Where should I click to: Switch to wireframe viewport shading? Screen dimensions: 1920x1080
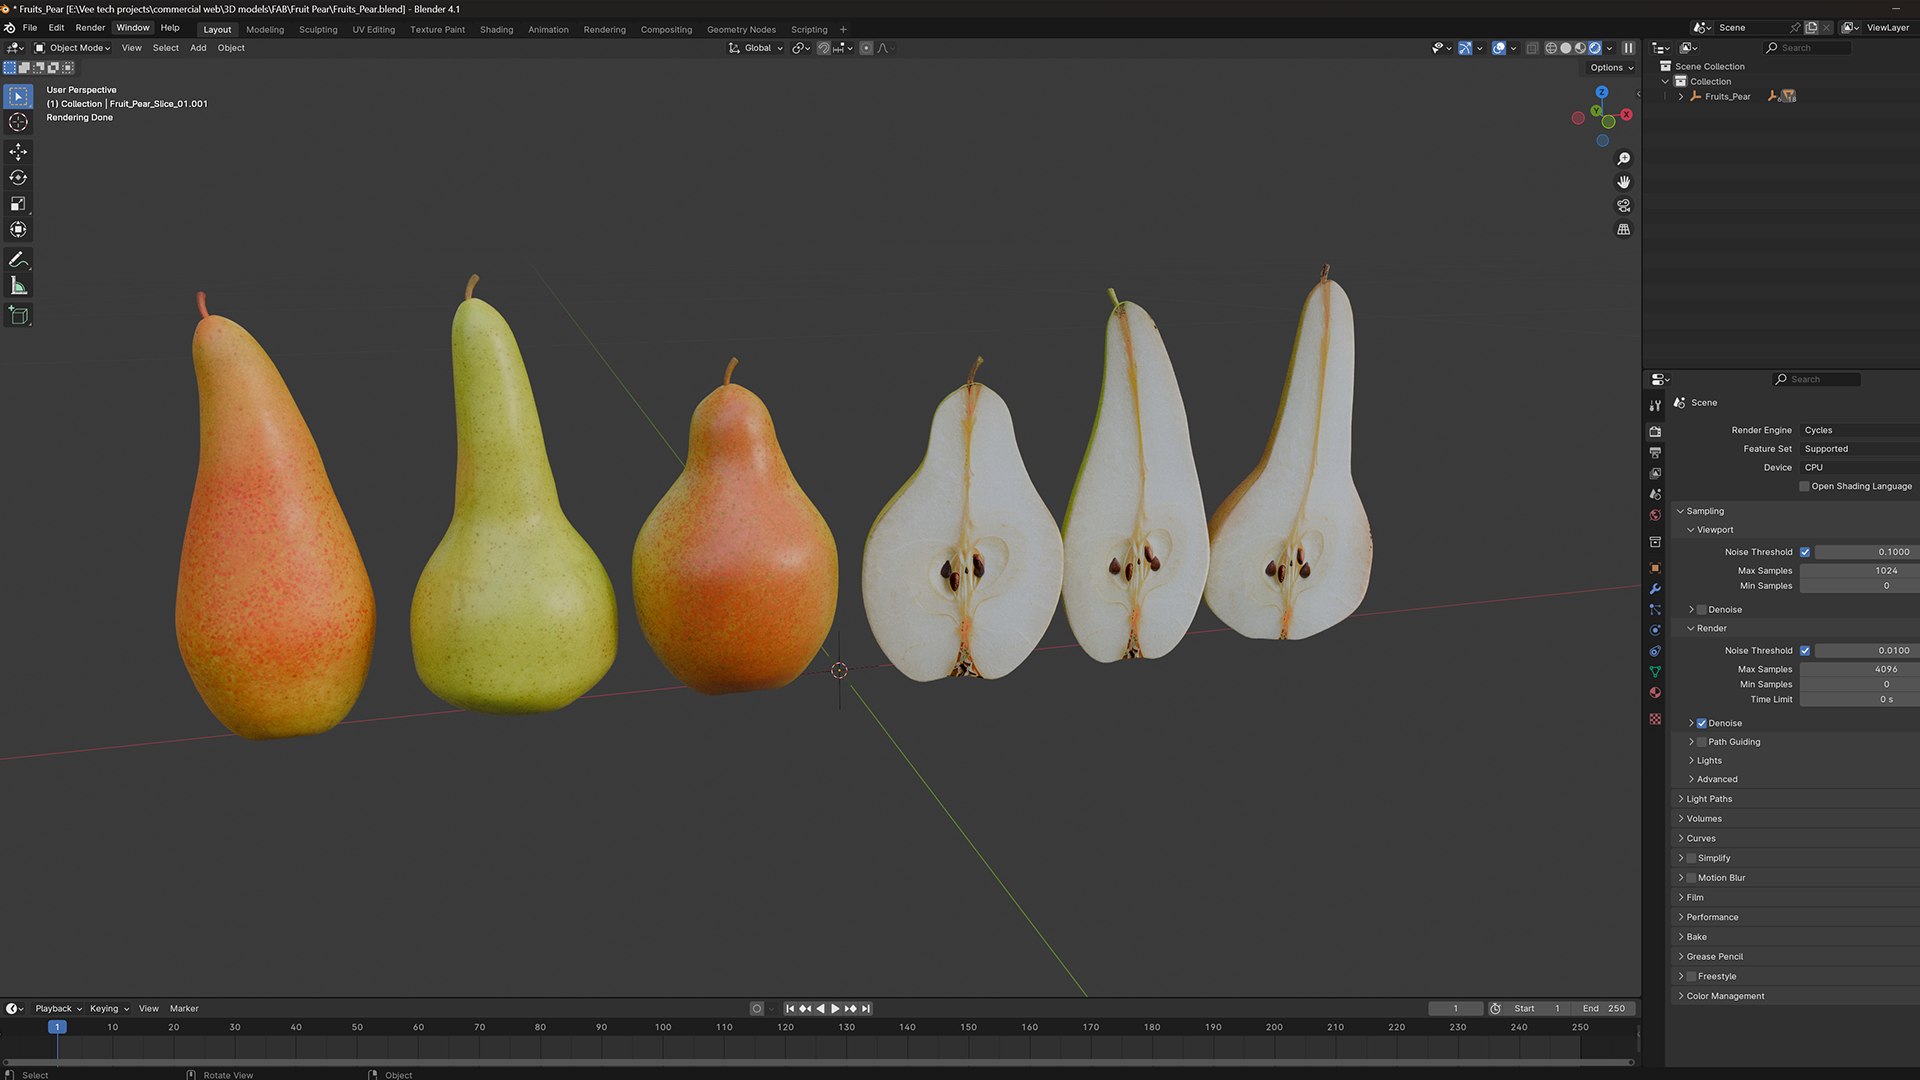coord(1551,48)
